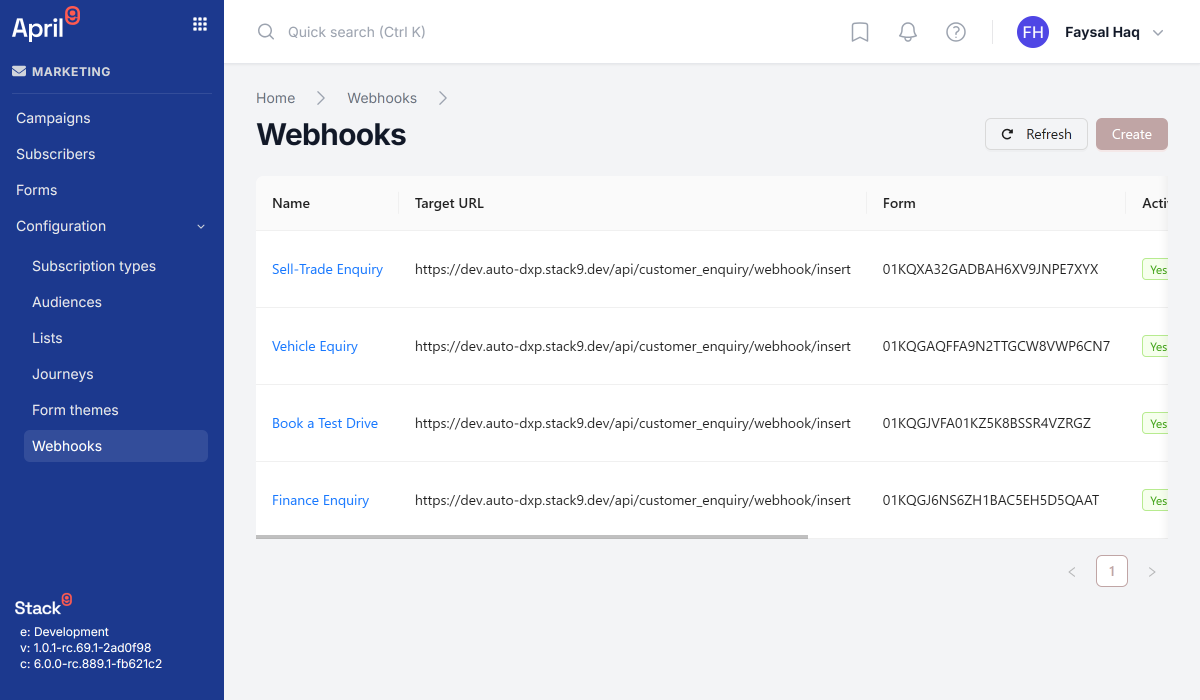Open Lists submenu item

point(116,338)
